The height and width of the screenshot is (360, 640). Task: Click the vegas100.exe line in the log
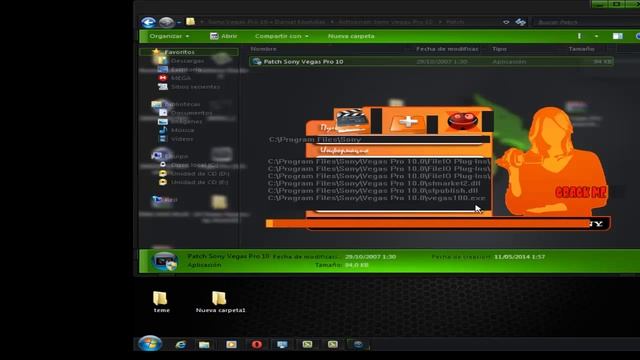tap(377, 198)
